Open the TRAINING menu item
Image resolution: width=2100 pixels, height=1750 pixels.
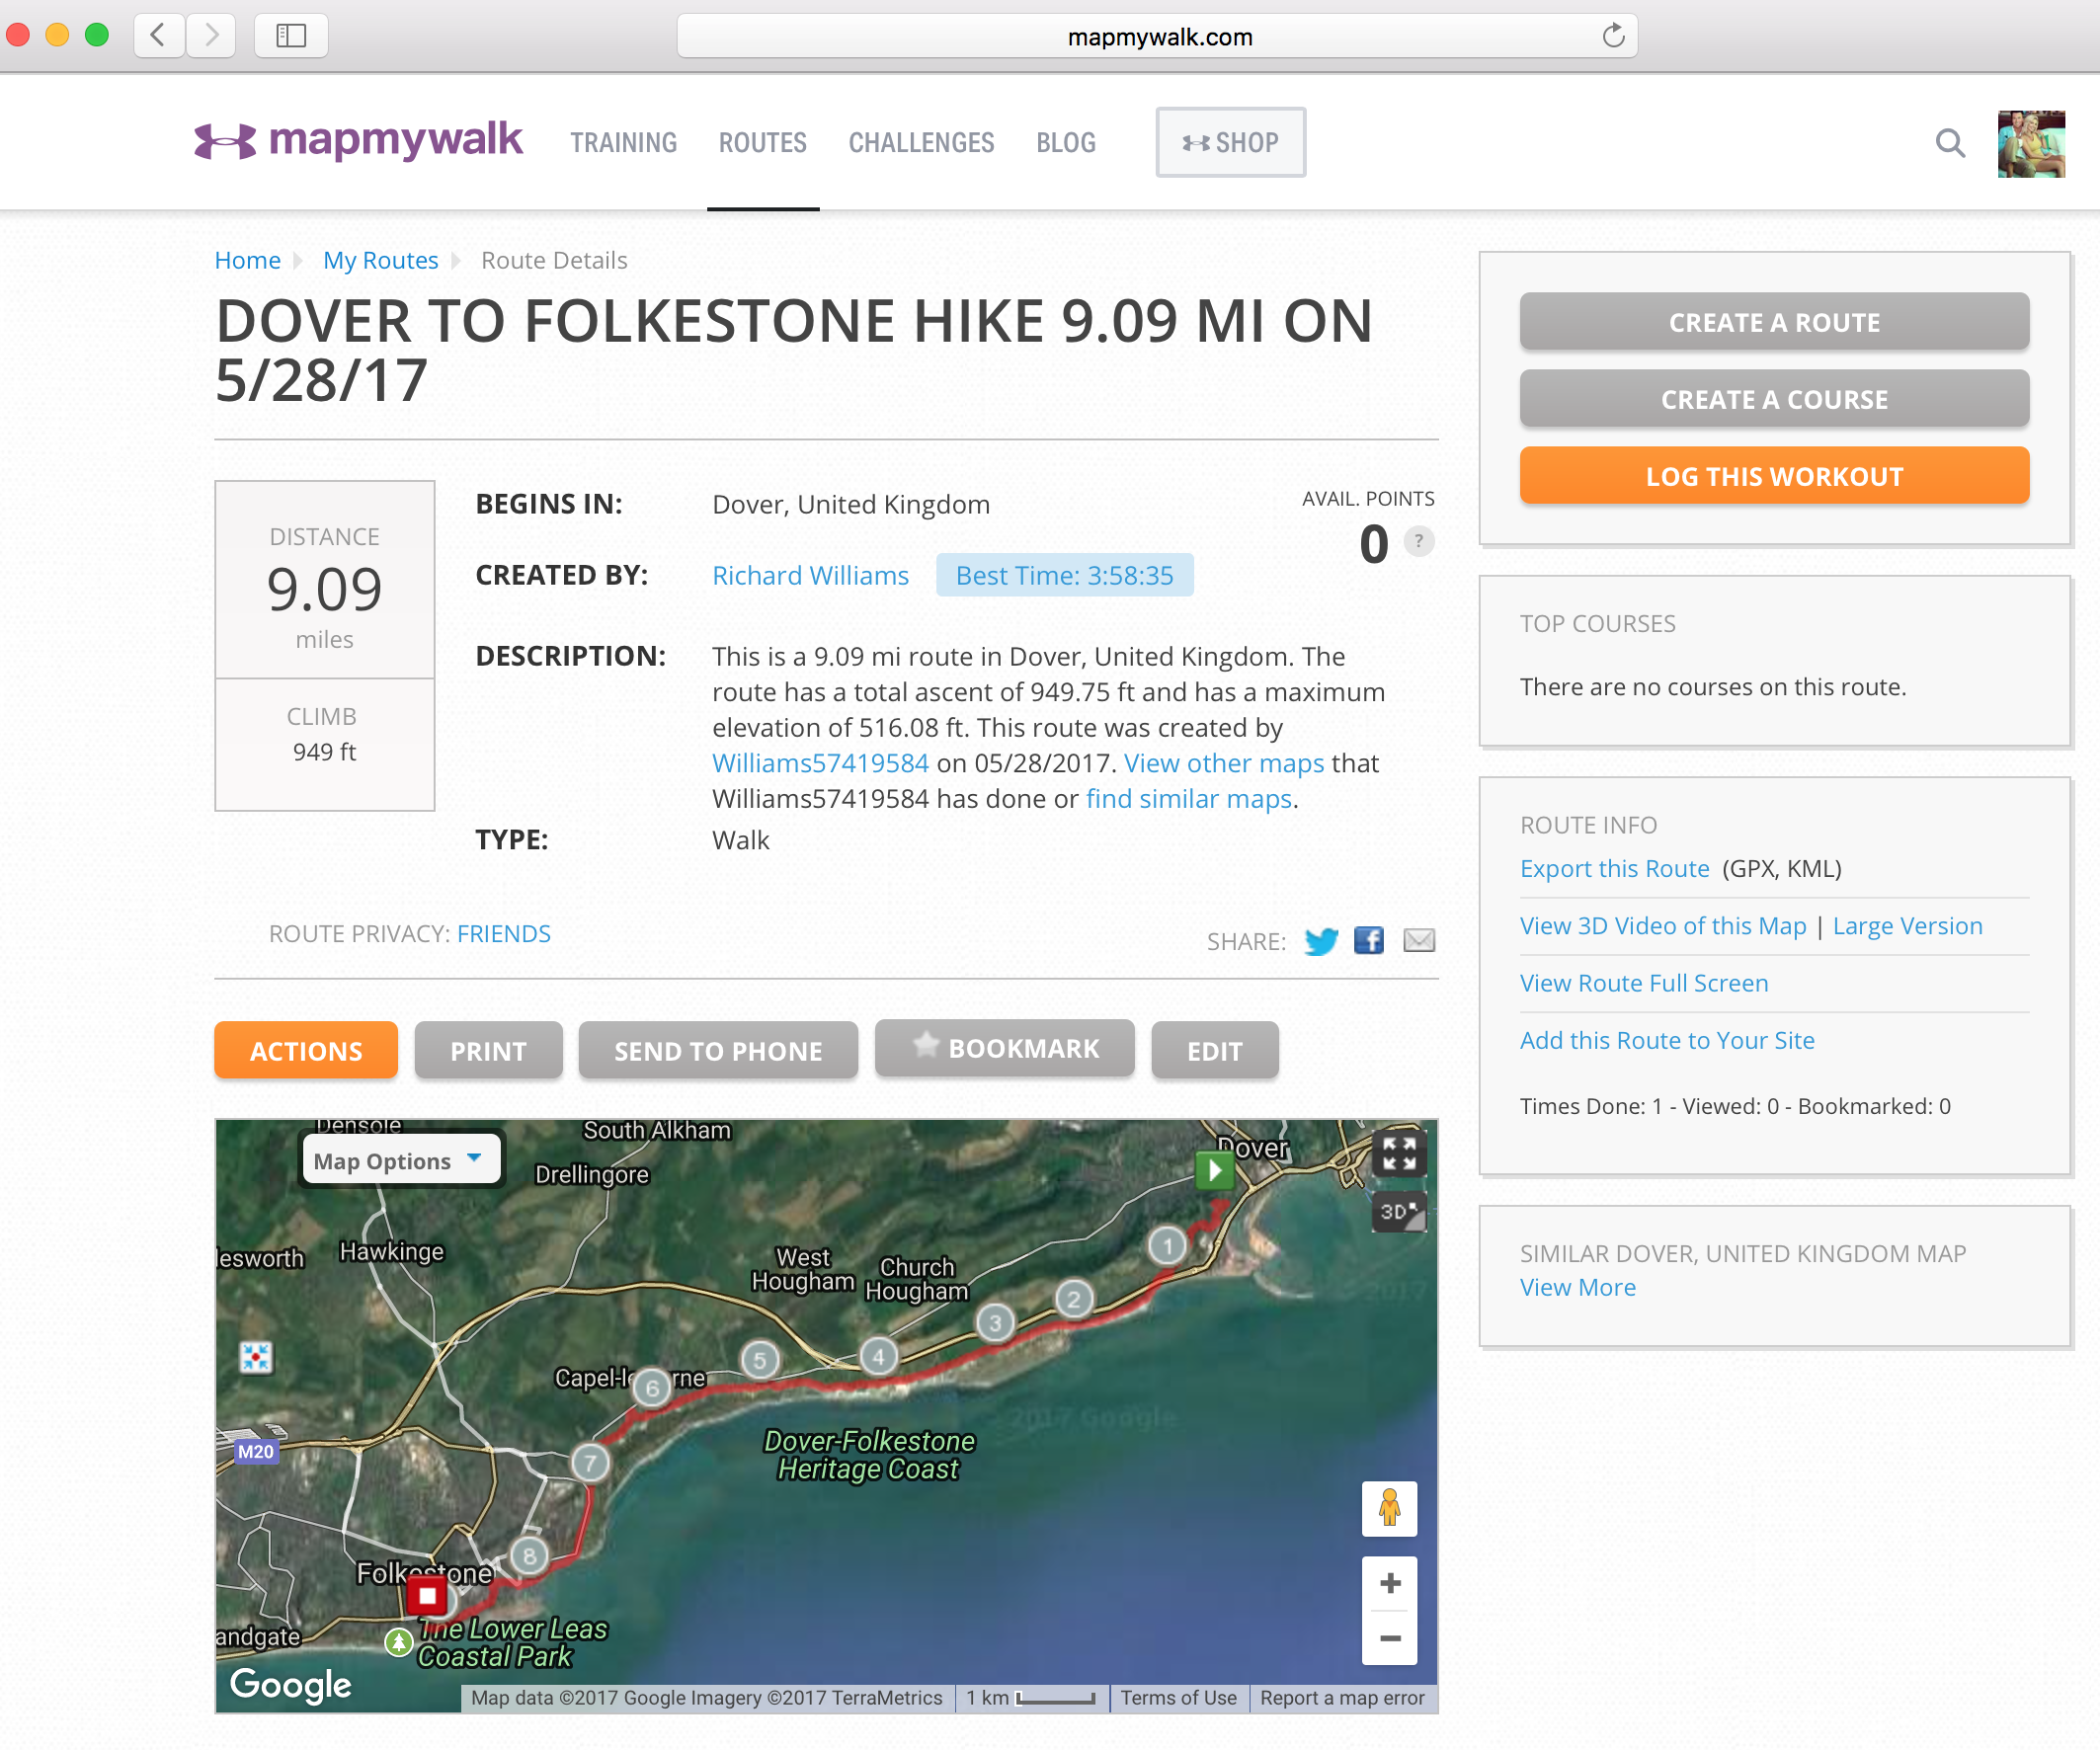[623, 143]
